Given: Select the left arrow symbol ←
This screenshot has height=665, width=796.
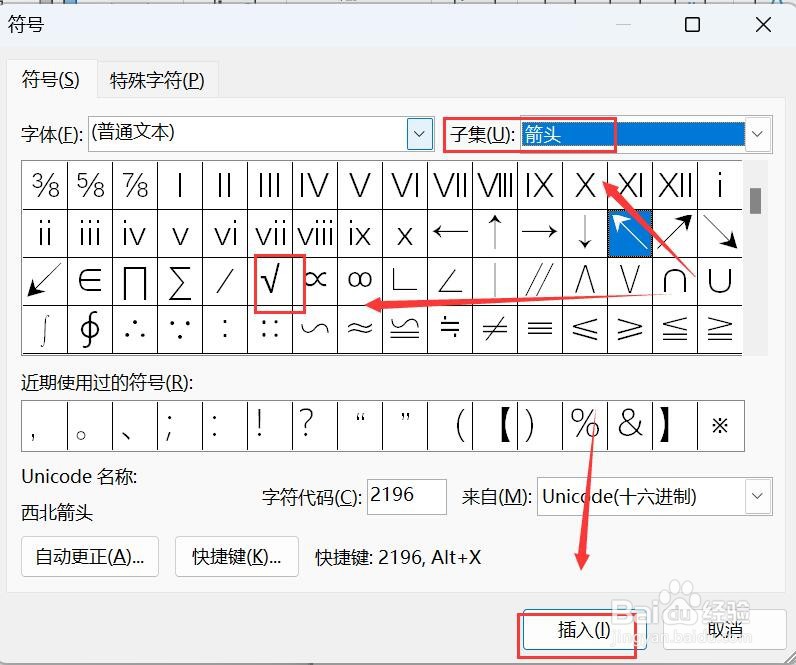Looking at the screenshot, I should 450,233.
